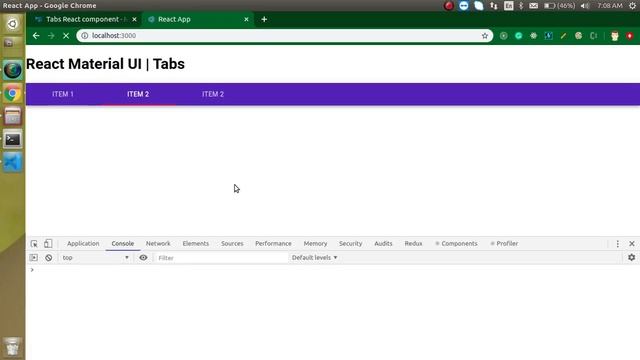Close the React App browser tab

(x=246, y=19)
